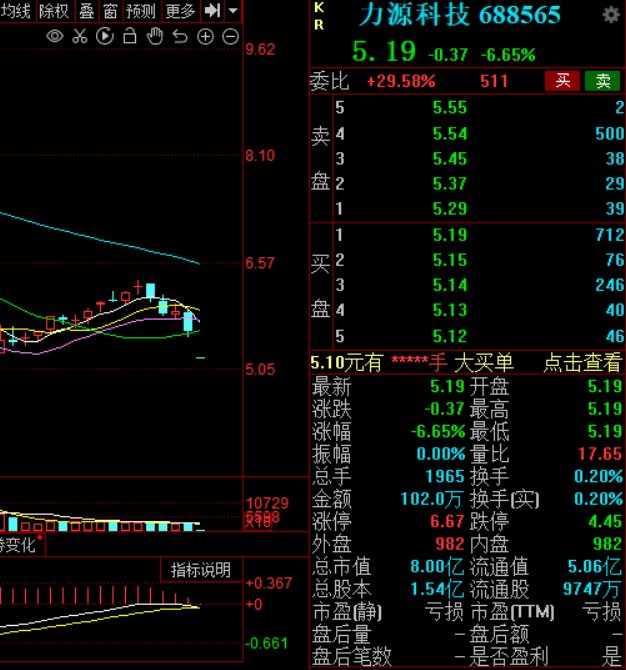
Task: Click the 跌停 price 4.45
Action: pos(605,521)
